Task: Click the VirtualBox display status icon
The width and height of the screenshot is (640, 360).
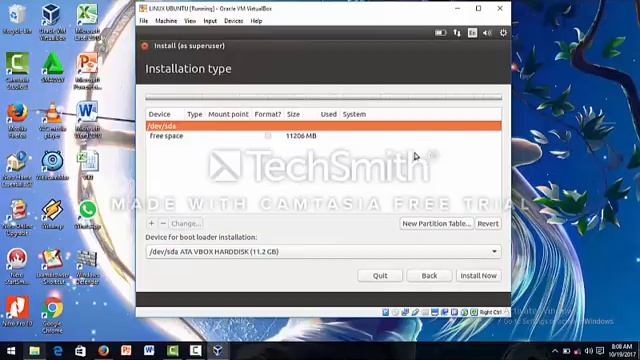Action: click(x=435, y=312)
